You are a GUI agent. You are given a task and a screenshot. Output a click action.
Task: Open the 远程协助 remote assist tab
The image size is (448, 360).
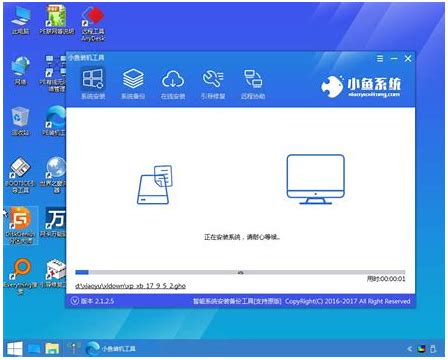pyautogui.click(x=253, y=84)
